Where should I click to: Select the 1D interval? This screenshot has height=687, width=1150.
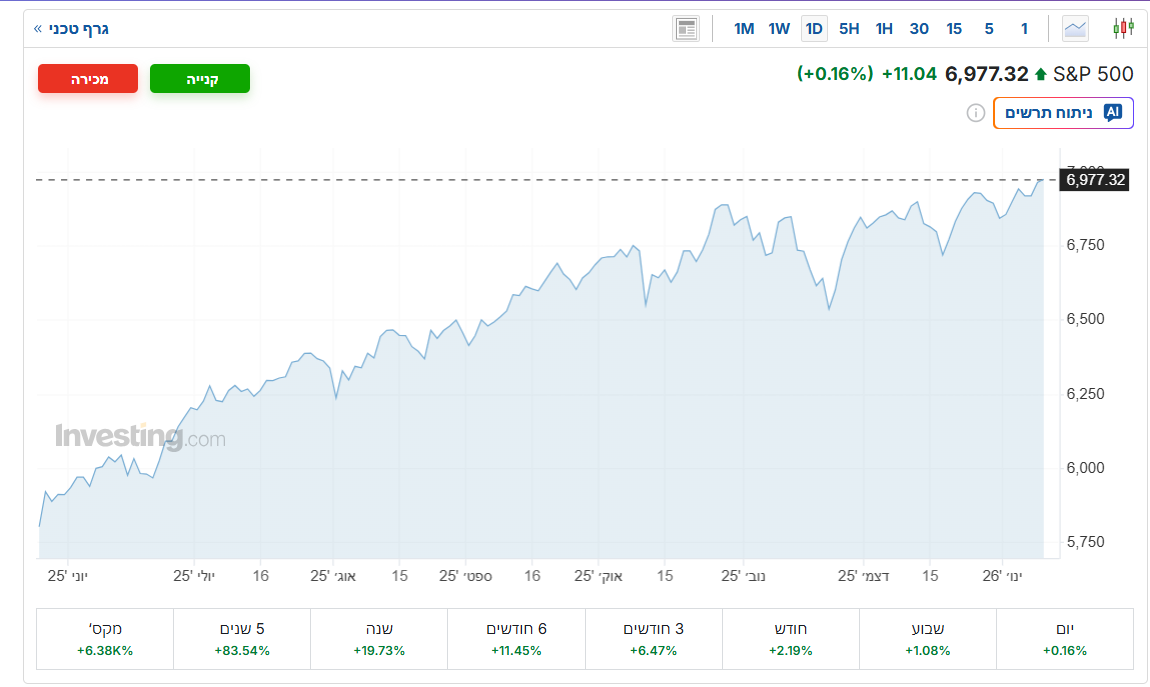tap(814, 29)
